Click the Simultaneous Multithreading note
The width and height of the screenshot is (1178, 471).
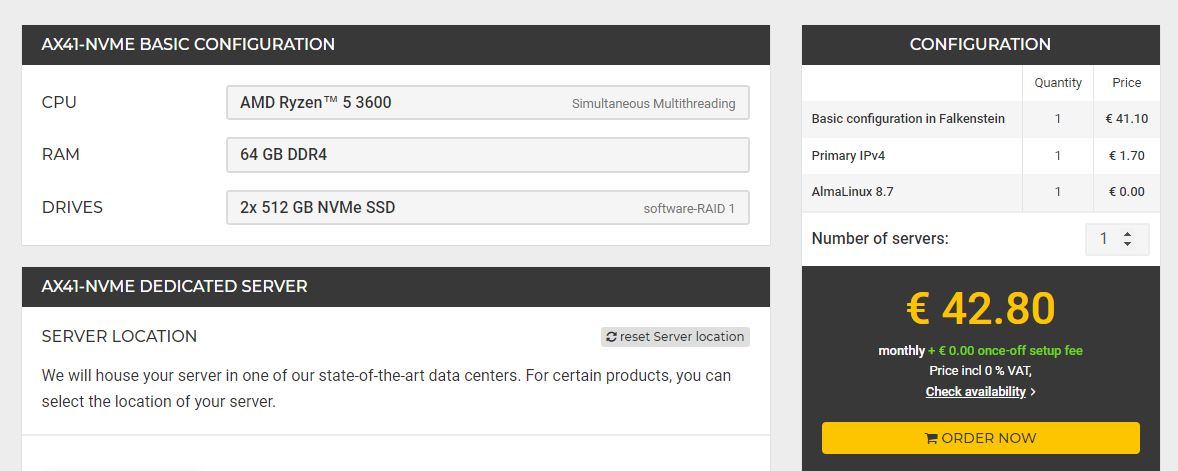click(x=653, y=104)
